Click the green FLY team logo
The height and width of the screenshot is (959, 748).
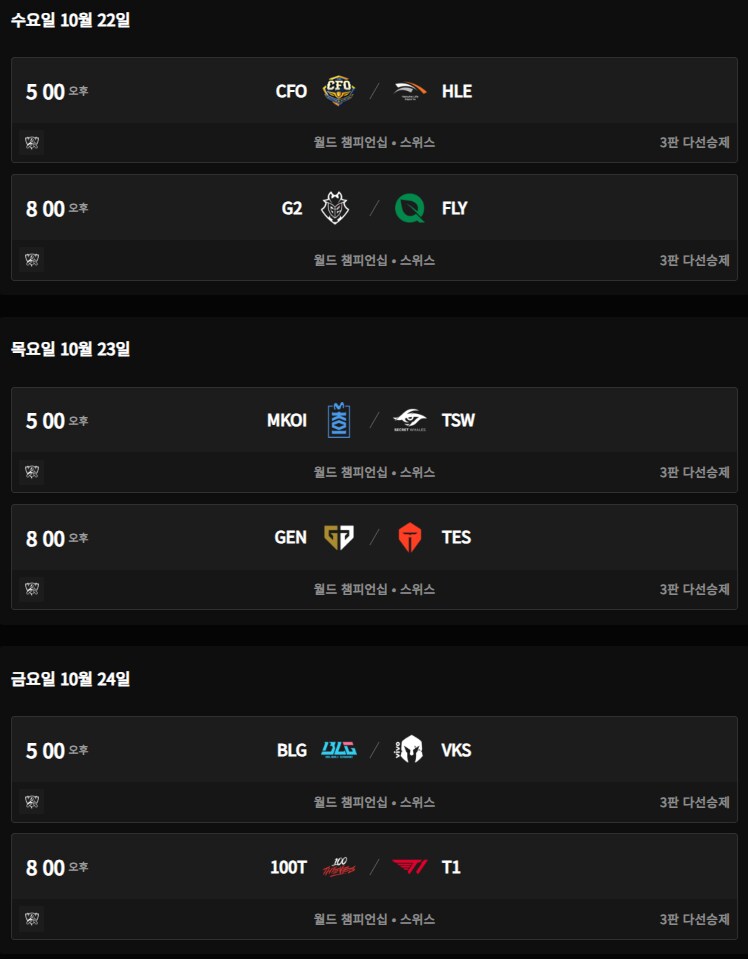(410, 208)
